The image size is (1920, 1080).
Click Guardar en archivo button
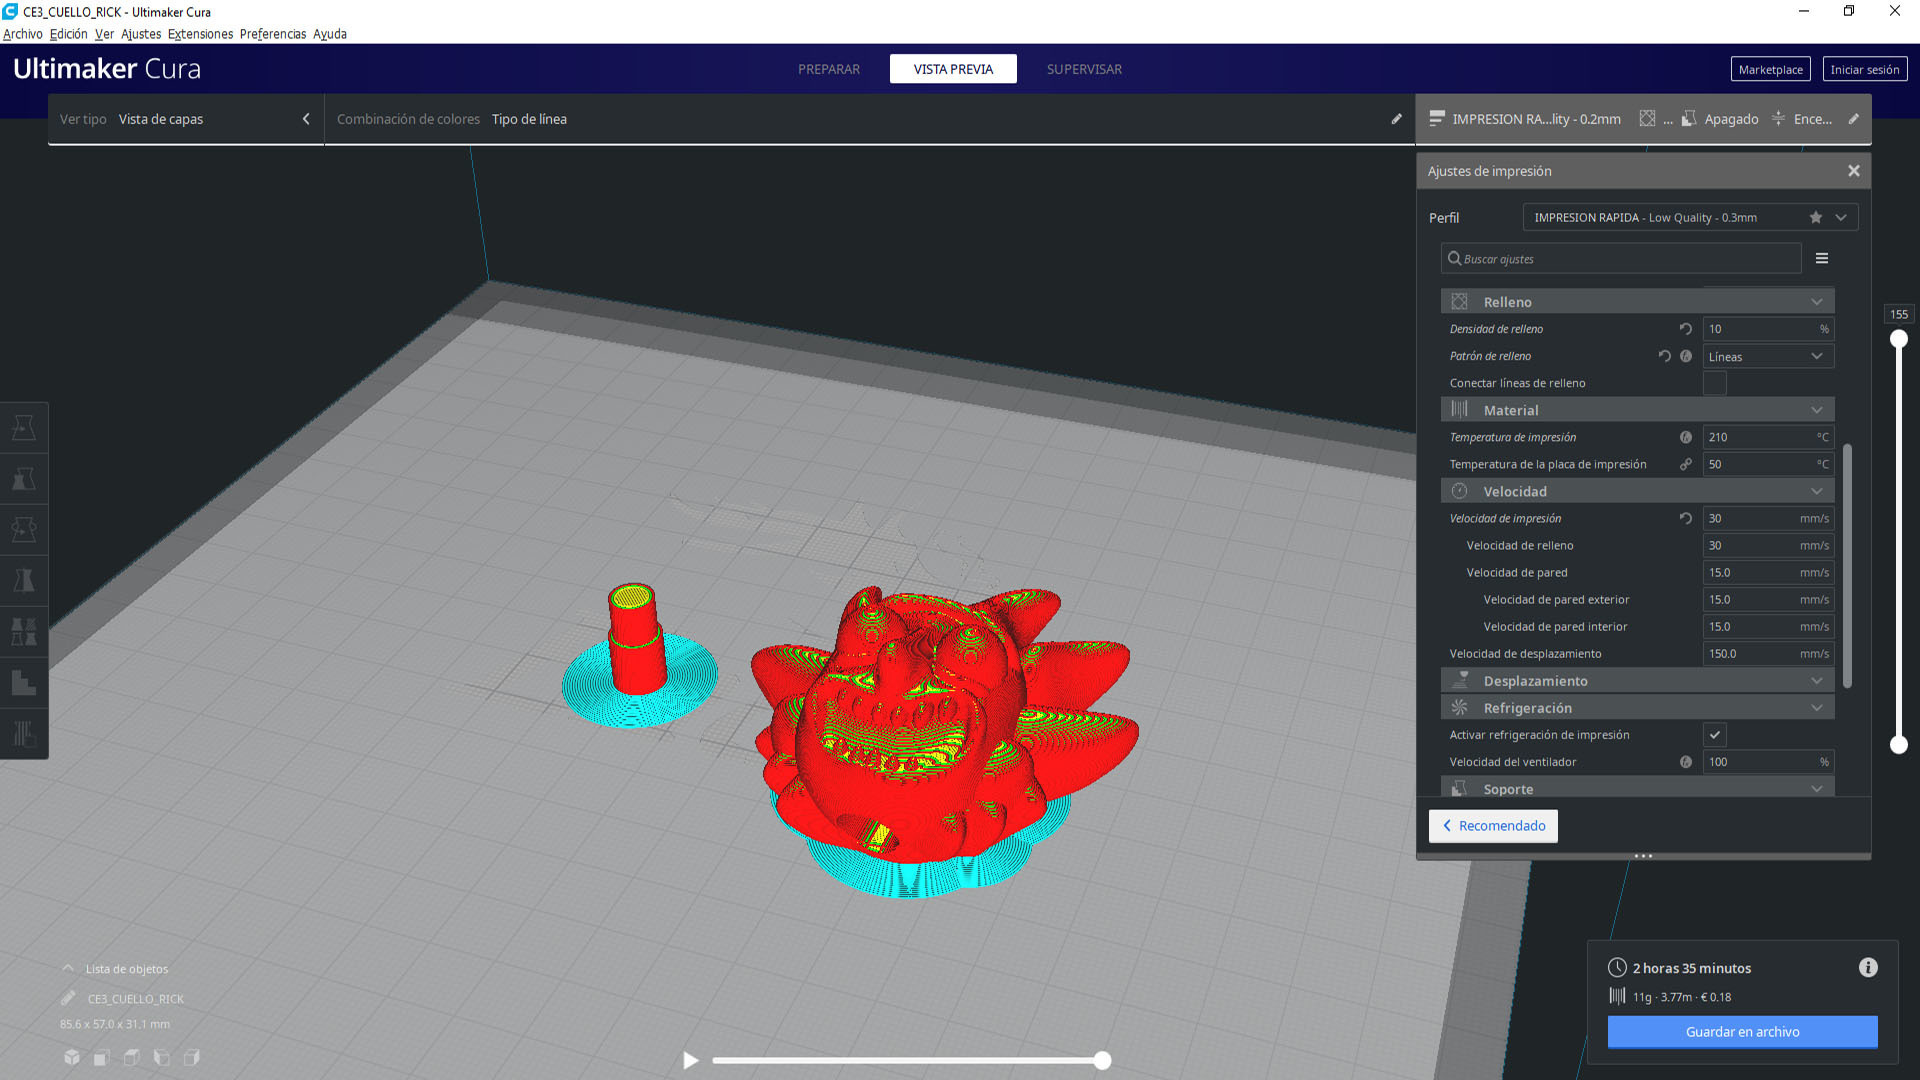coord(1741,1031)
